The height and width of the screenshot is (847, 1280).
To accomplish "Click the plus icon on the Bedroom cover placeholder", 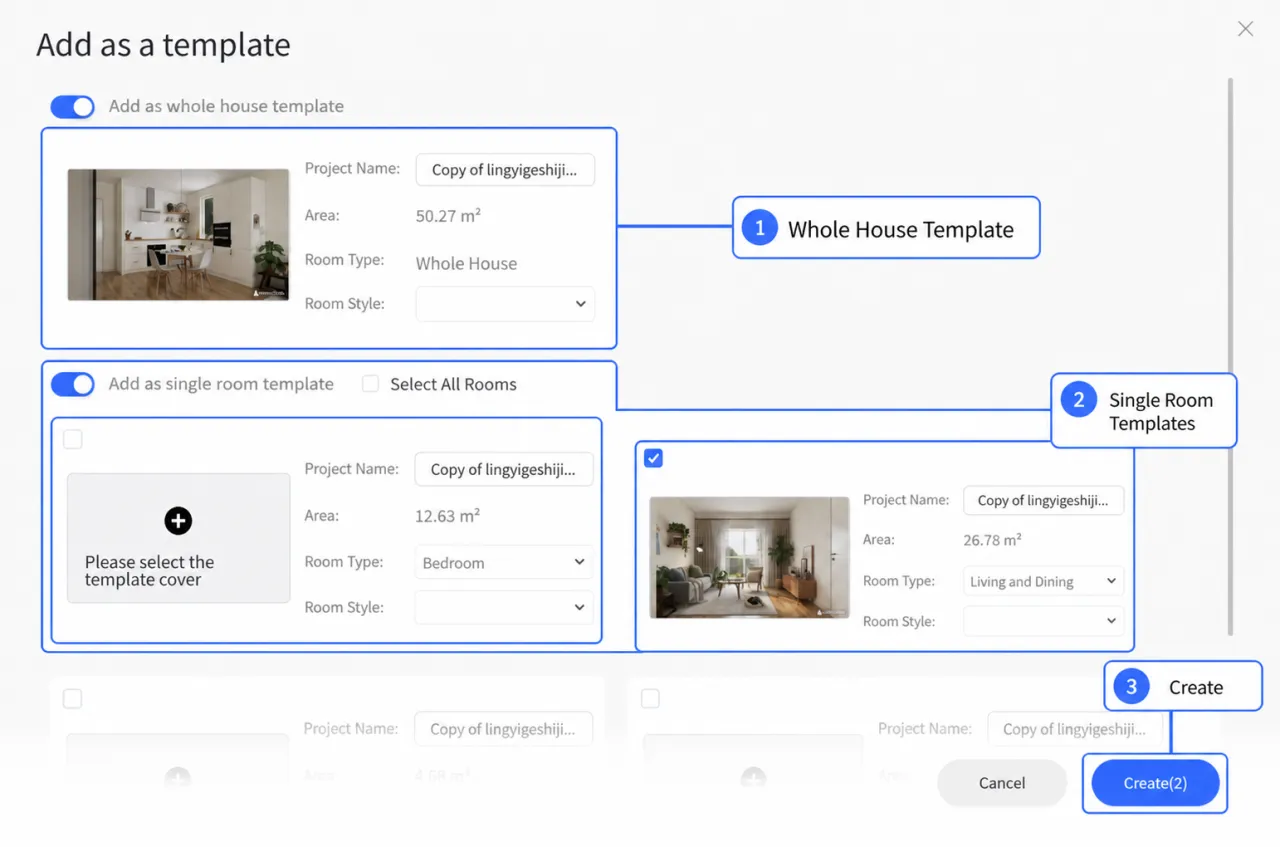I will [178, 520].
